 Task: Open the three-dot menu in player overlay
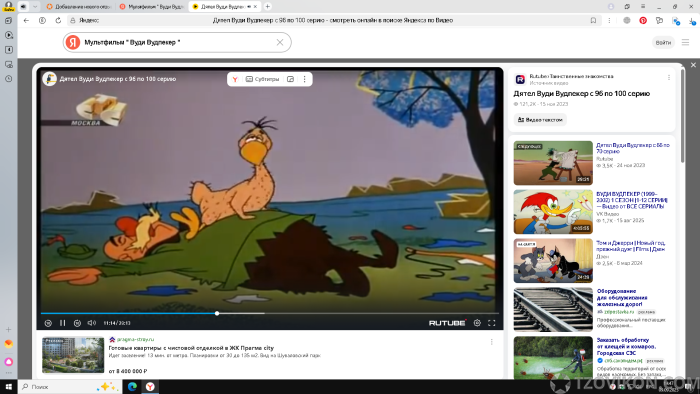(x=304, y=79)
